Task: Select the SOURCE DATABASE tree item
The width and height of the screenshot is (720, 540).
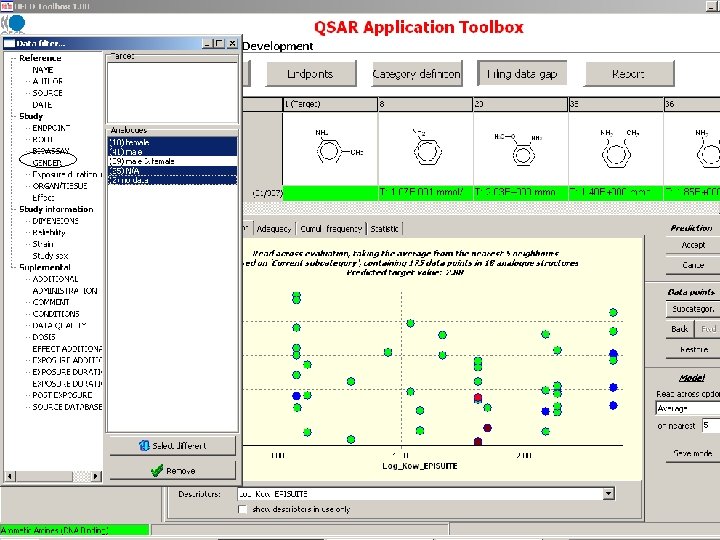Action: 67,407
